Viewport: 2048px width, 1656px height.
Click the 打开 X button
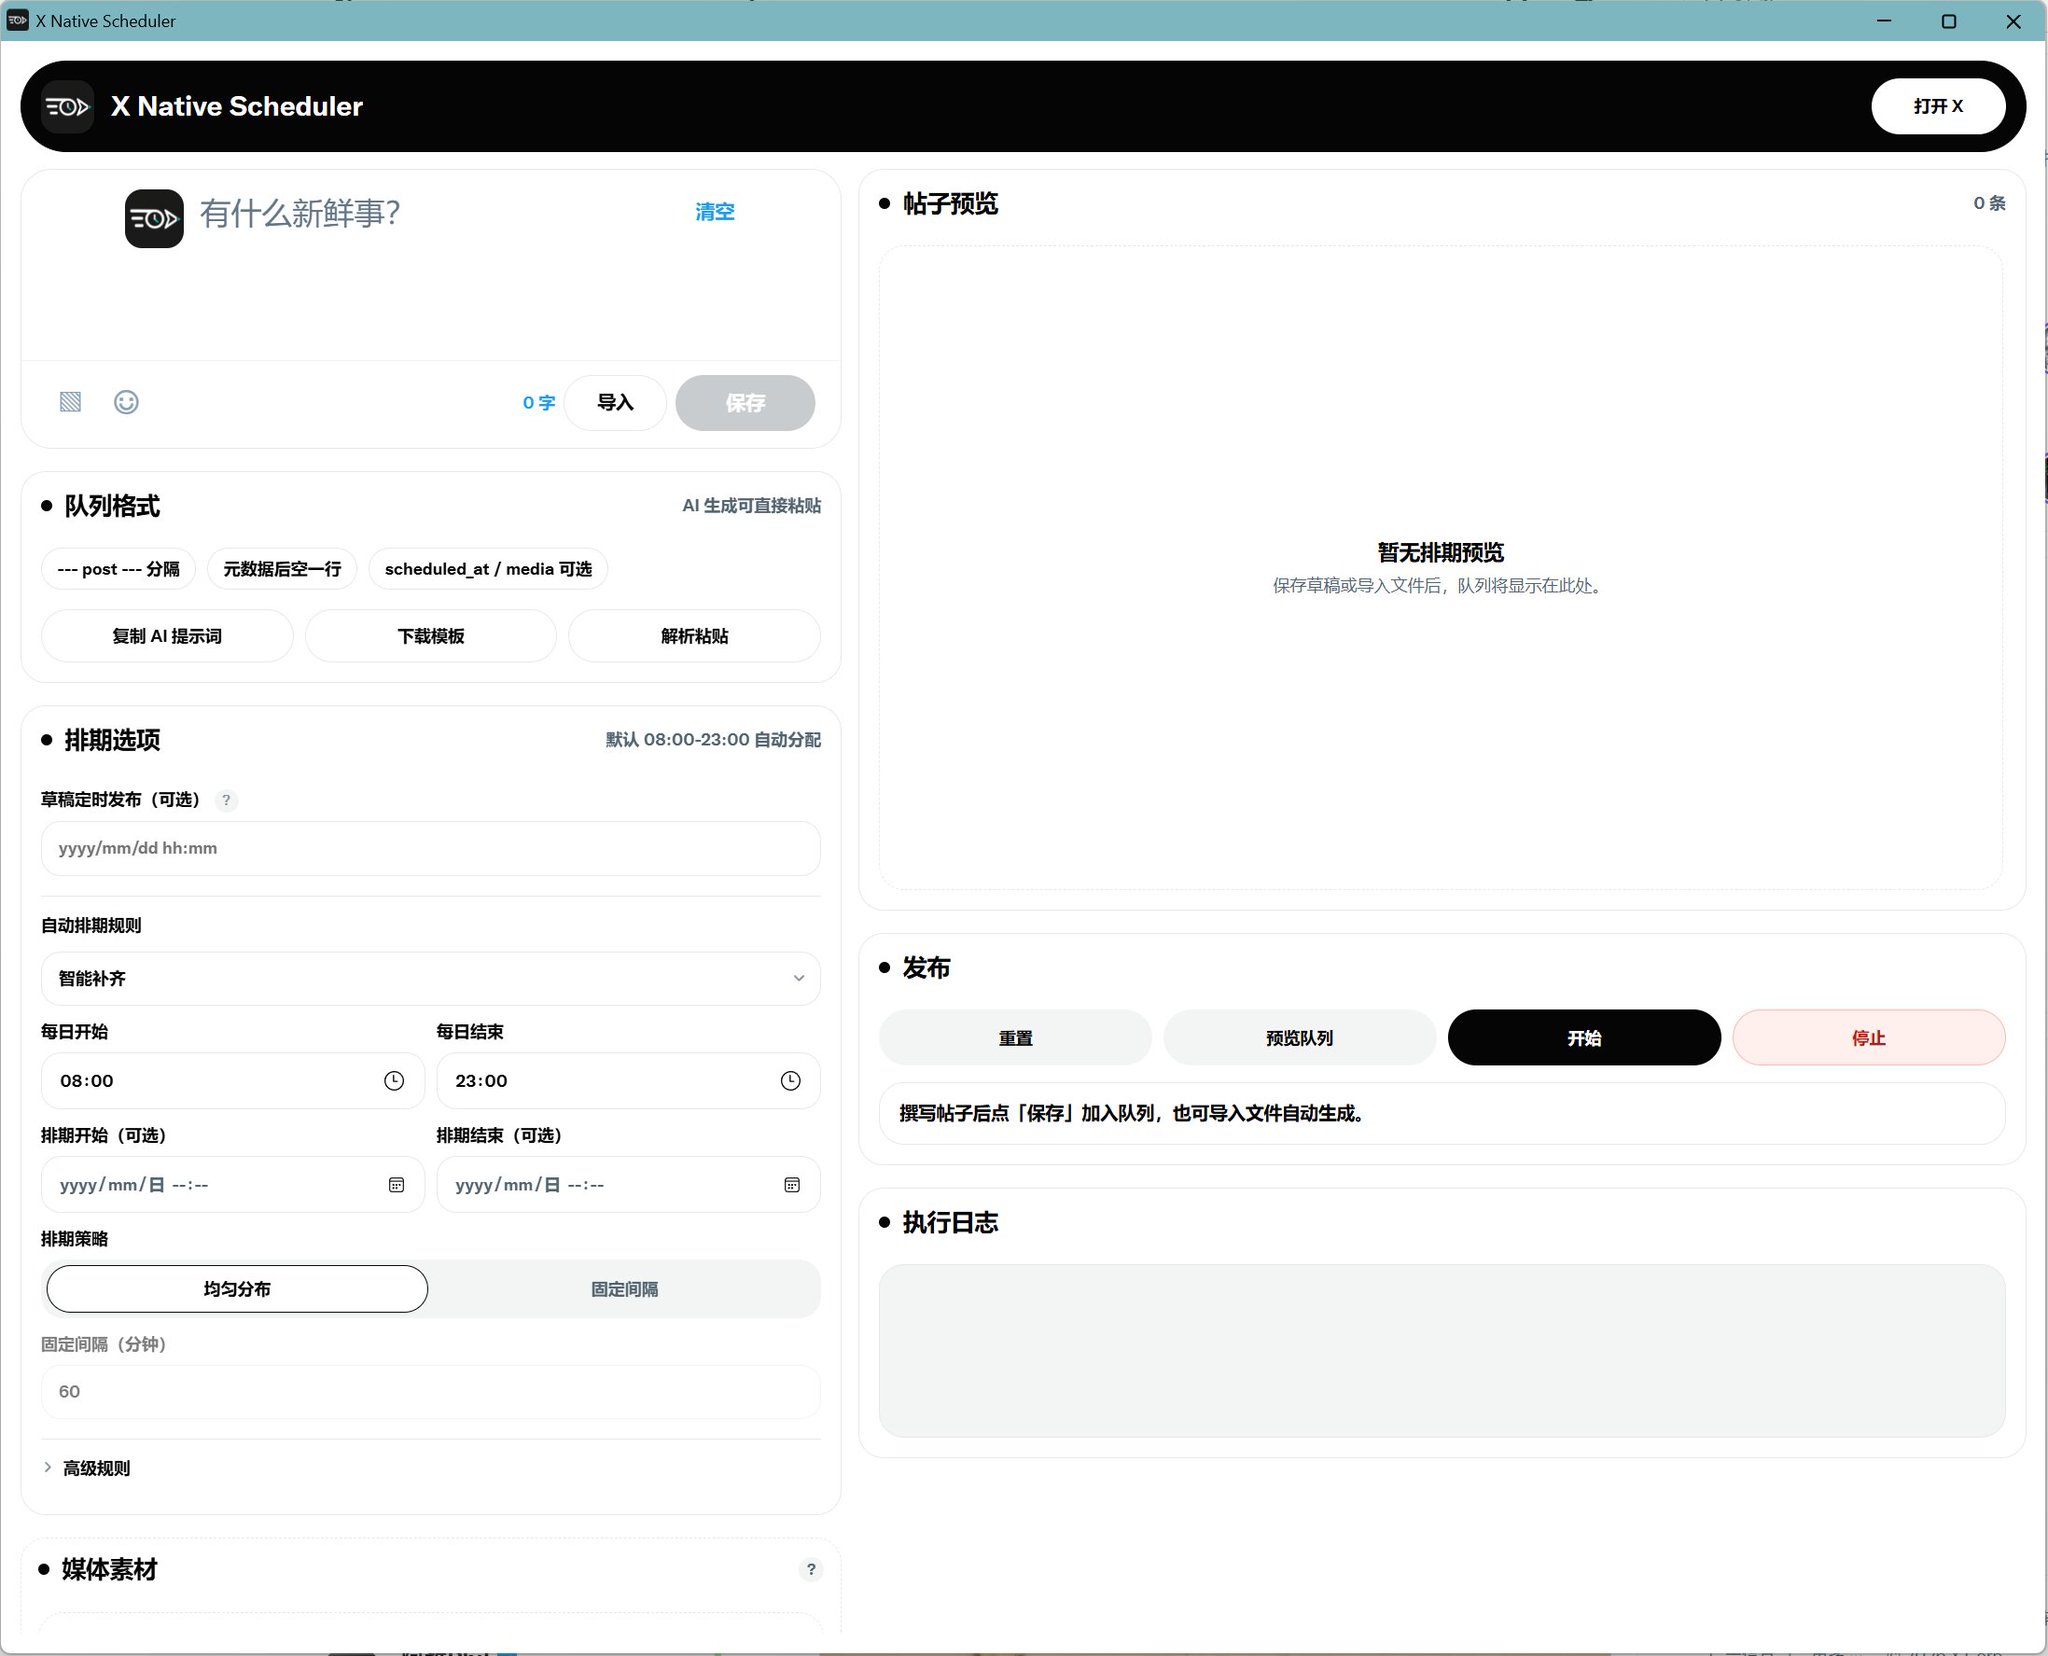1938,106
